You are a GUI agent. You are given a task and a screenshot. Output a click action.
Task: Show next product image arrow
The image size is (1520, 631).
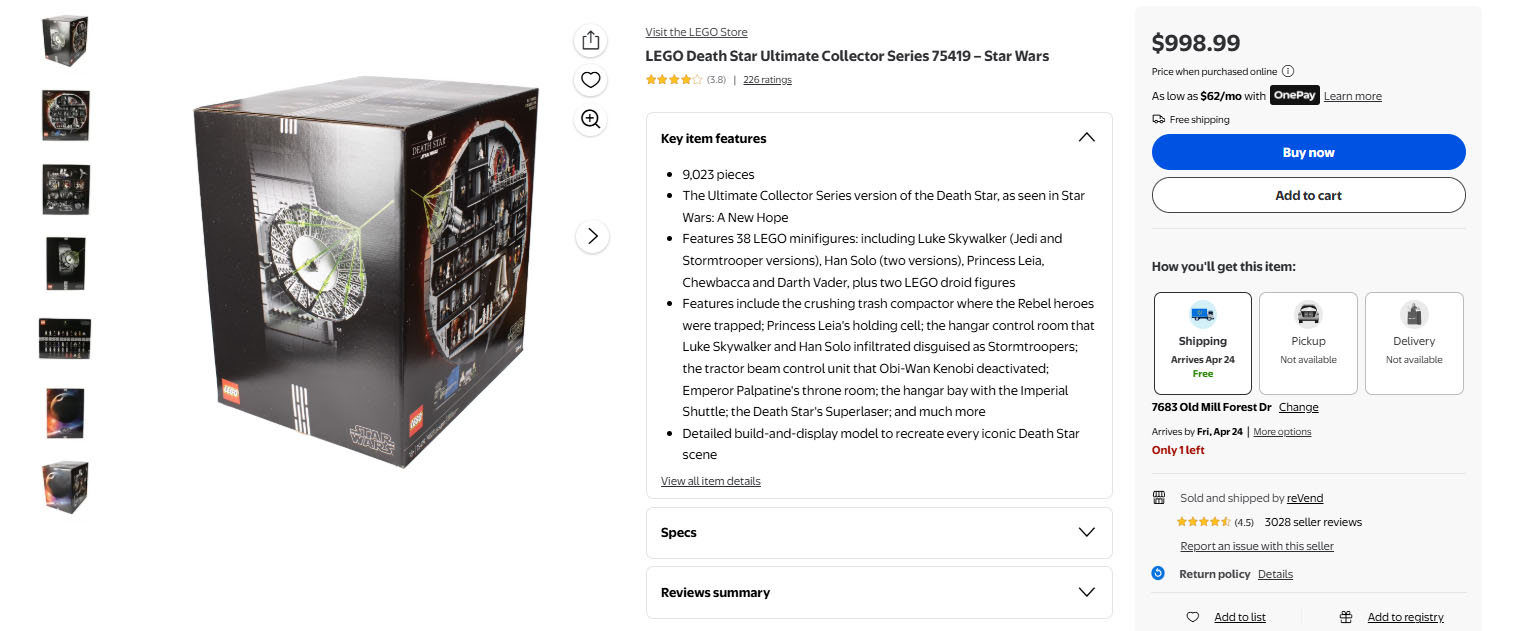click(592, 236)
